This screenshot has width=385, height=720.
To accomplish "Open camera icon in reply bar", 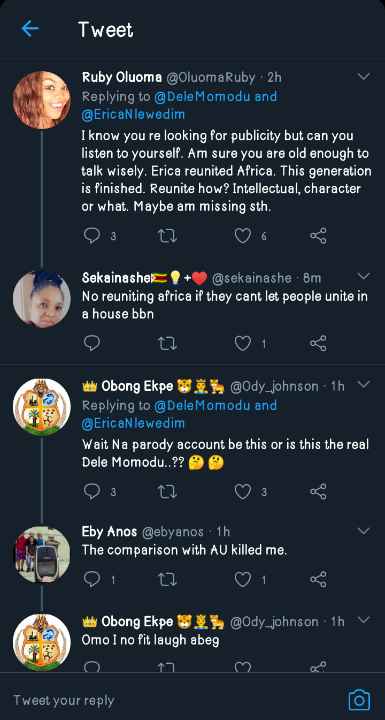I will coord(359,700).
